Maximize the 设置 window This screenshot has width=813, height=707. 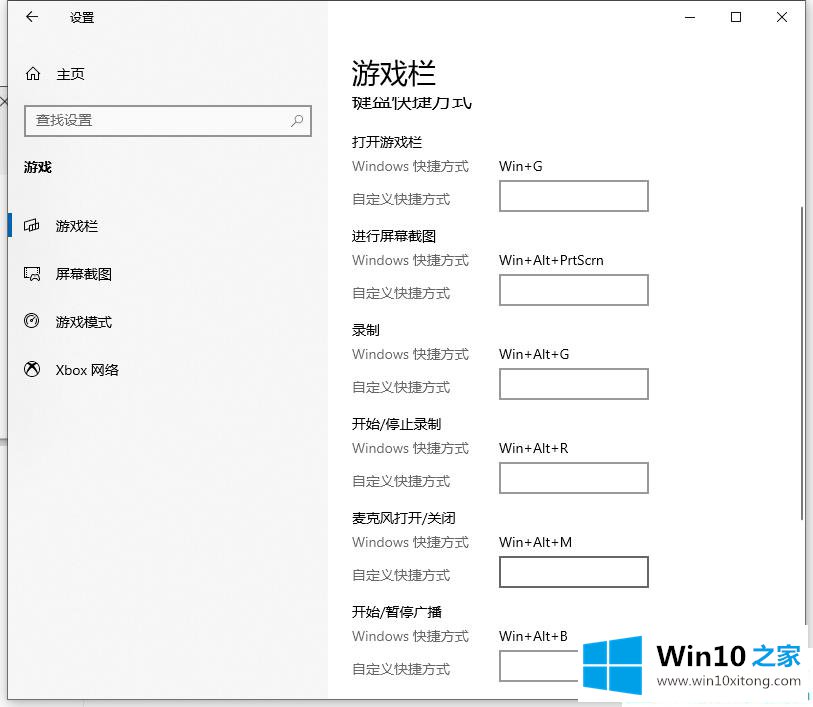pyautogui.click(x=736, y=17)
